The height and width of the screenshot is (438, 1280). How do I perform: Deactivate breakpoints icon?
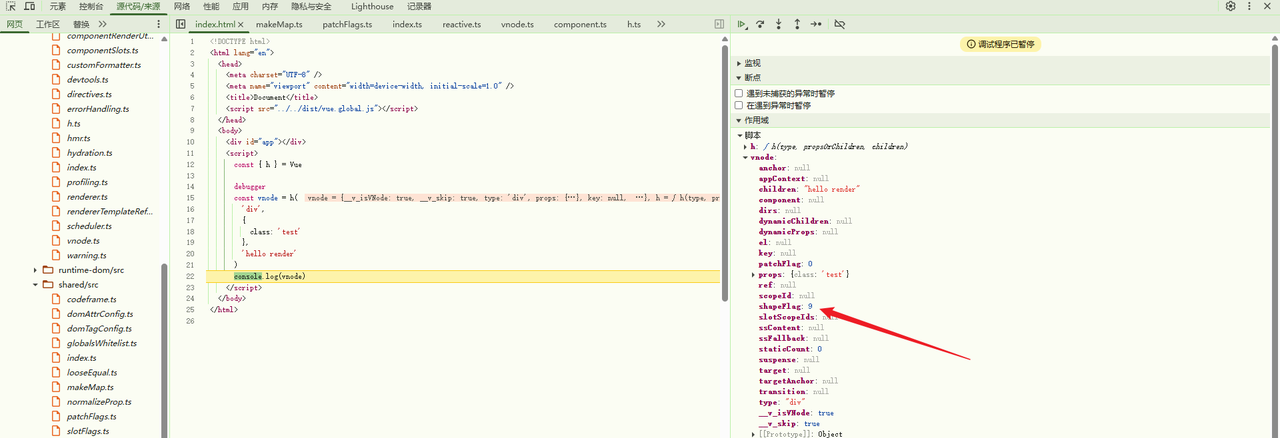840,23
